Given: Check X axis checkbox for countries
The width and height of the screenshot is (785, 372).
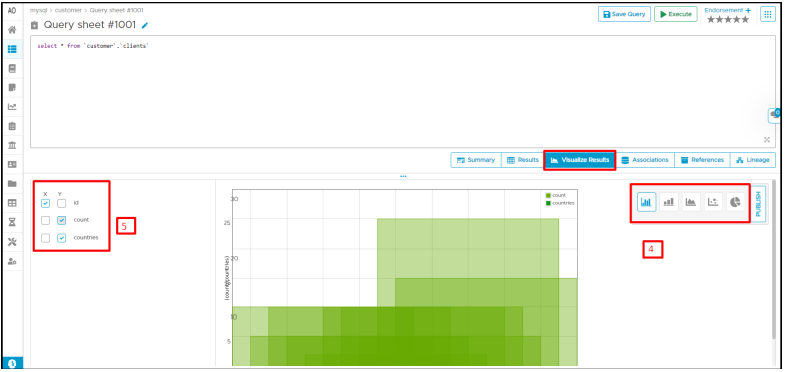Looking at the screenshot, I should click(x=46, y=238).
